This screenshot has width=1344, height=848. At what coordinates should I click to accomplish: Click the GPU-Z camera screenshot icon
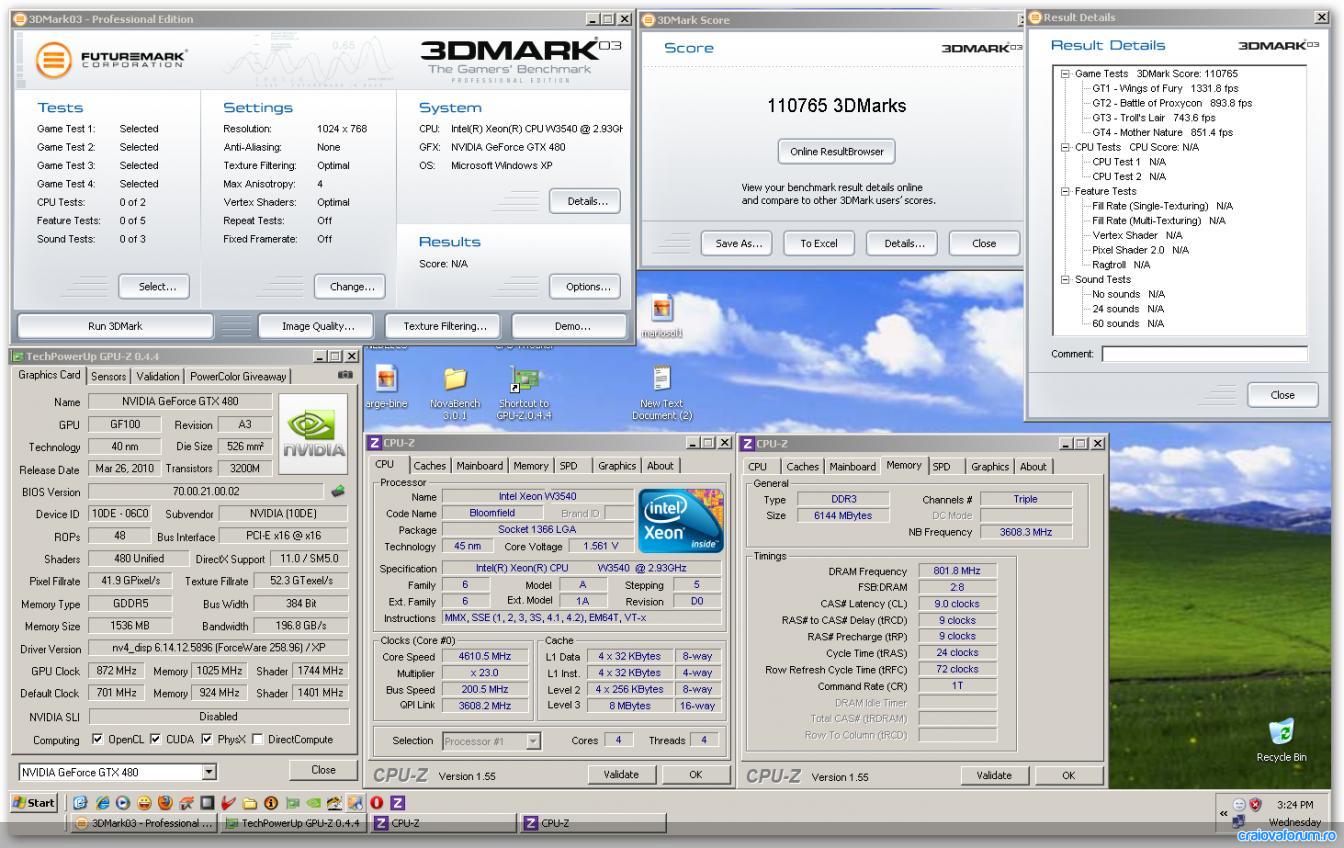pyautogui.click(x=346, y=375)
